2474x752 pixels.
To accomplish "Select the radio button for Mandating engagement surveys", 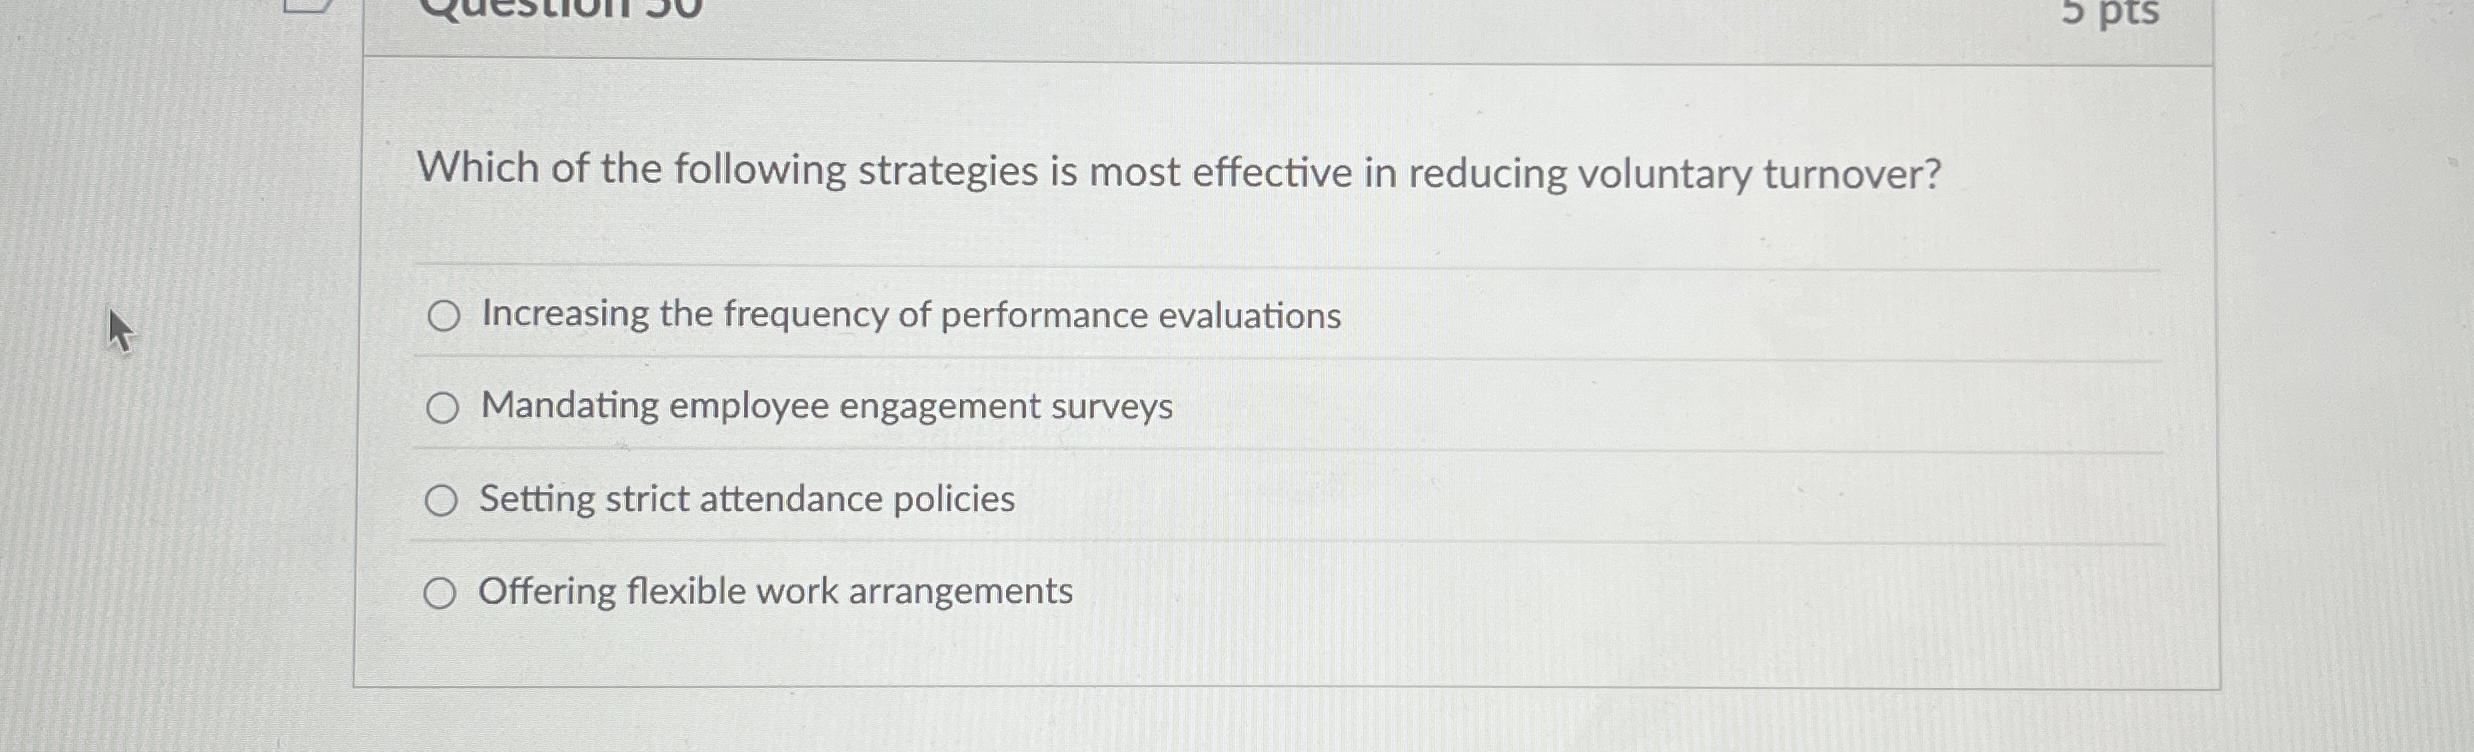I will (443, 406).
